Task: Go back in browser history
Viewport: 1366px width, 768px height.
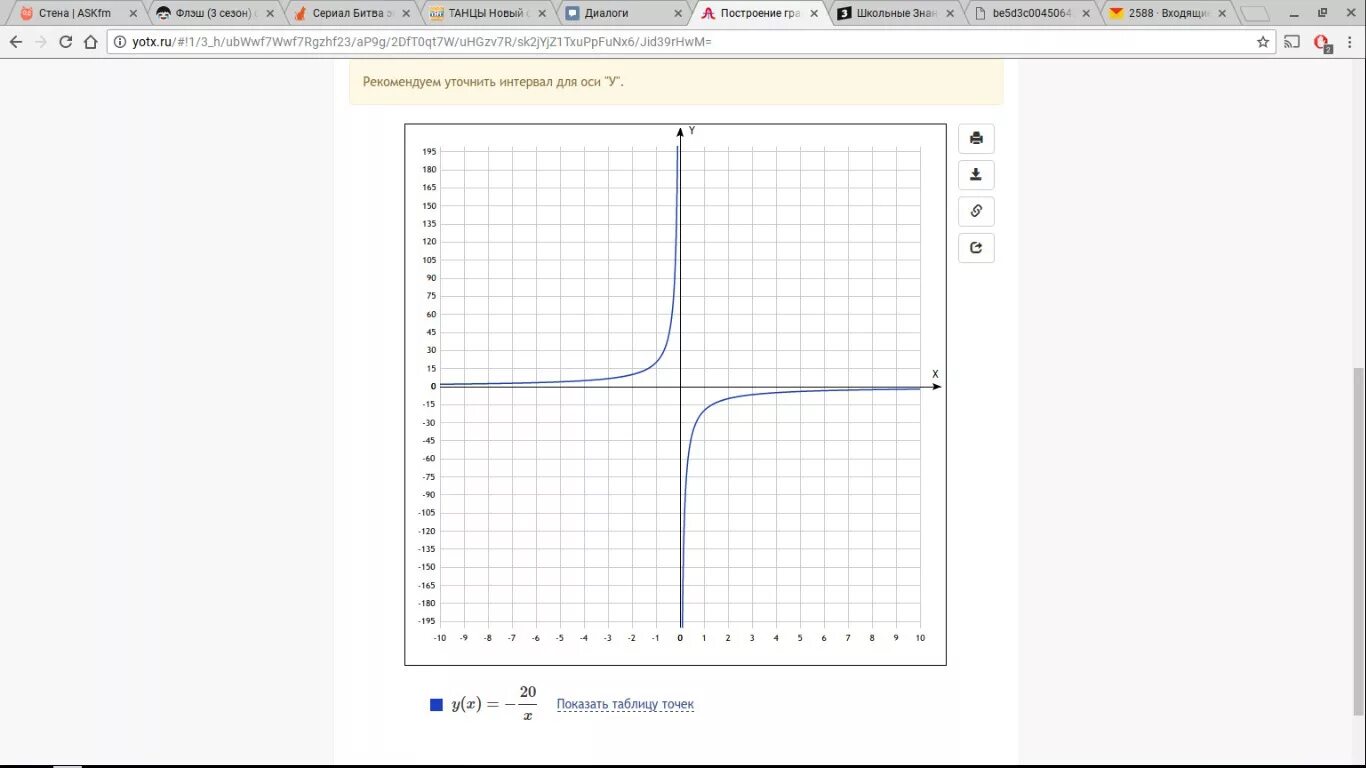Action: coord(15,42)
